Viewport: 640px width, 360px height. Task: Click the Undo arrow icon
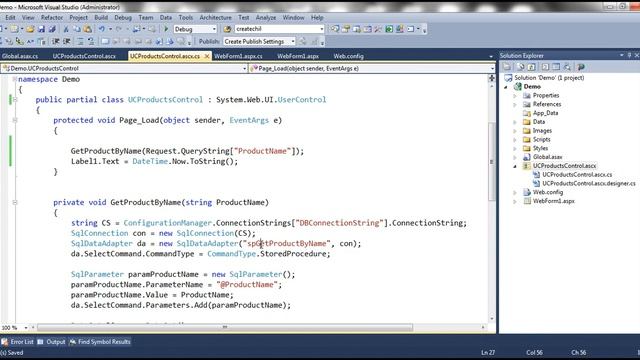[x=101, y=29]
